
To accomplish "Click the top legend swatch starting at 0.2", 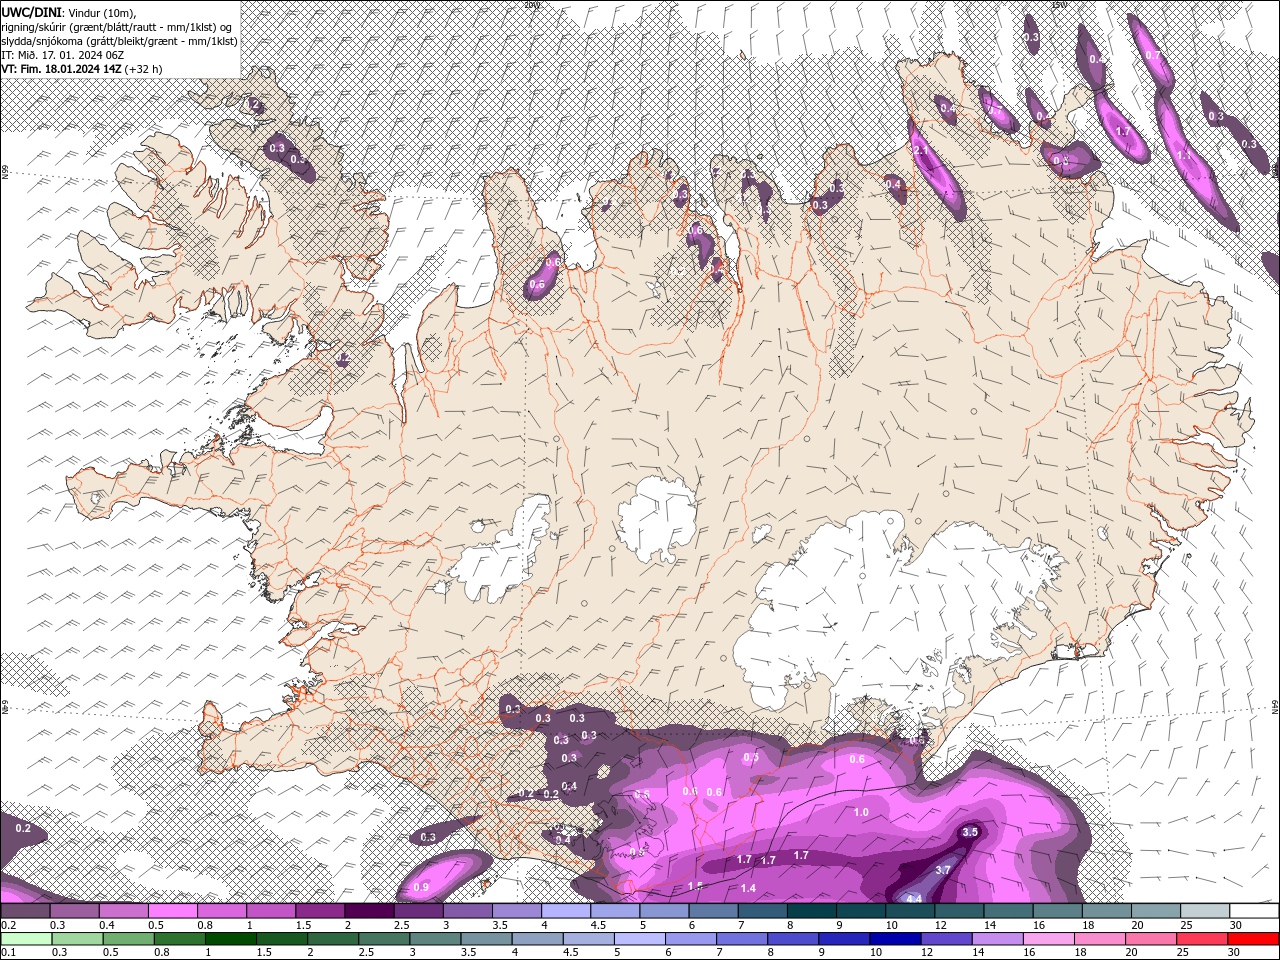I will tap(25, 911).
